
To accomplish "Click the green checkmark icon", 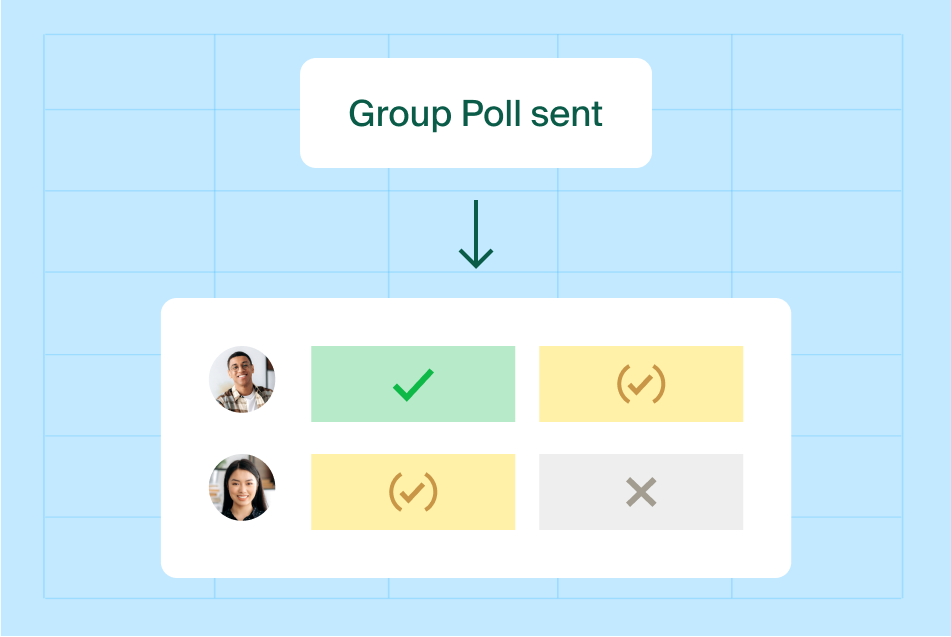I will (413, 385).
